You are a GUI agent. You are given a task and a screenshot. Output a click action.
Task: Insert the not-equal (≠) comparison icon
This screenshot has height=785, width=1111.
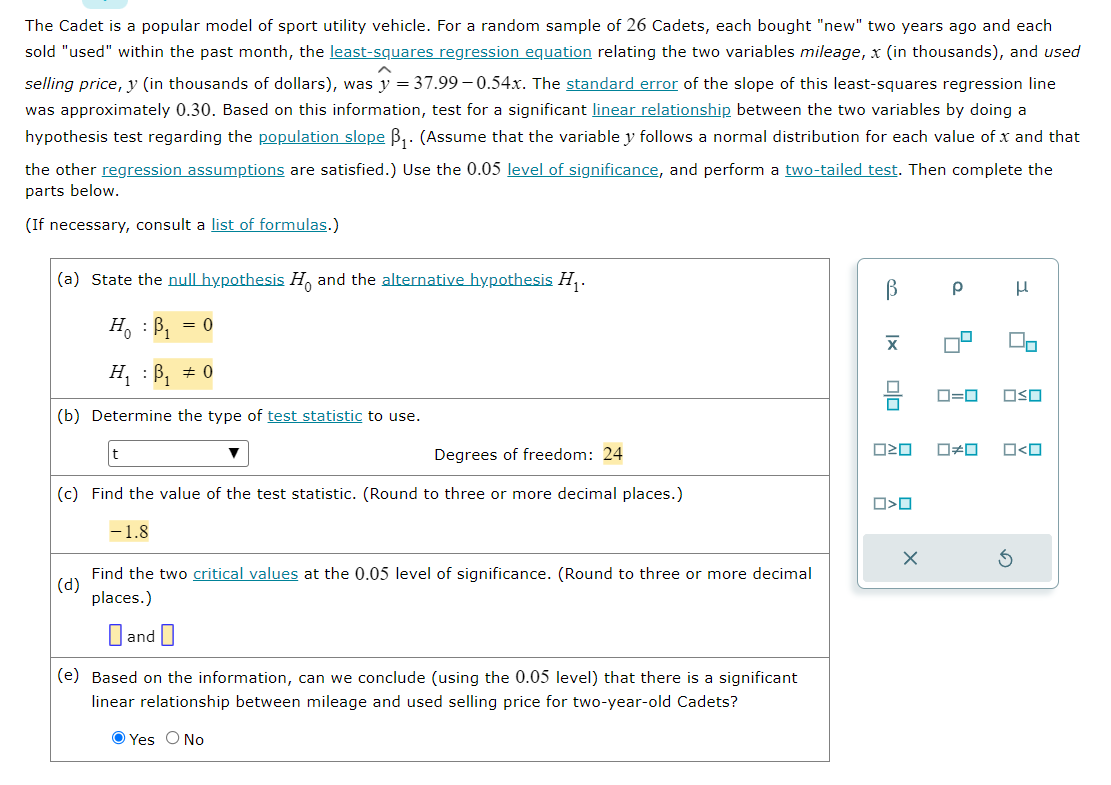click(957, 449)
